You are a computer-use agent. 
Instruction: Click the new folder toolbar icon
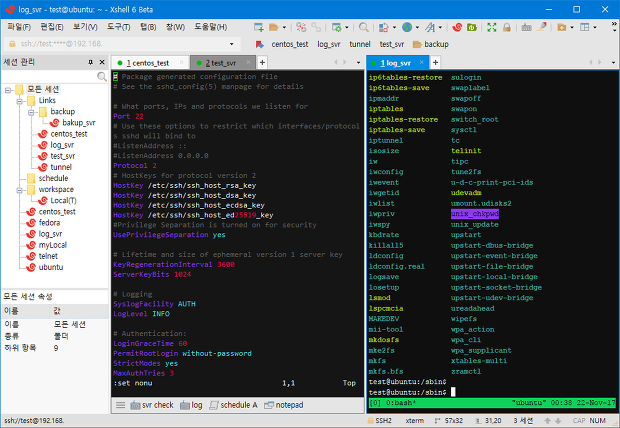click(x=561, y=27)
